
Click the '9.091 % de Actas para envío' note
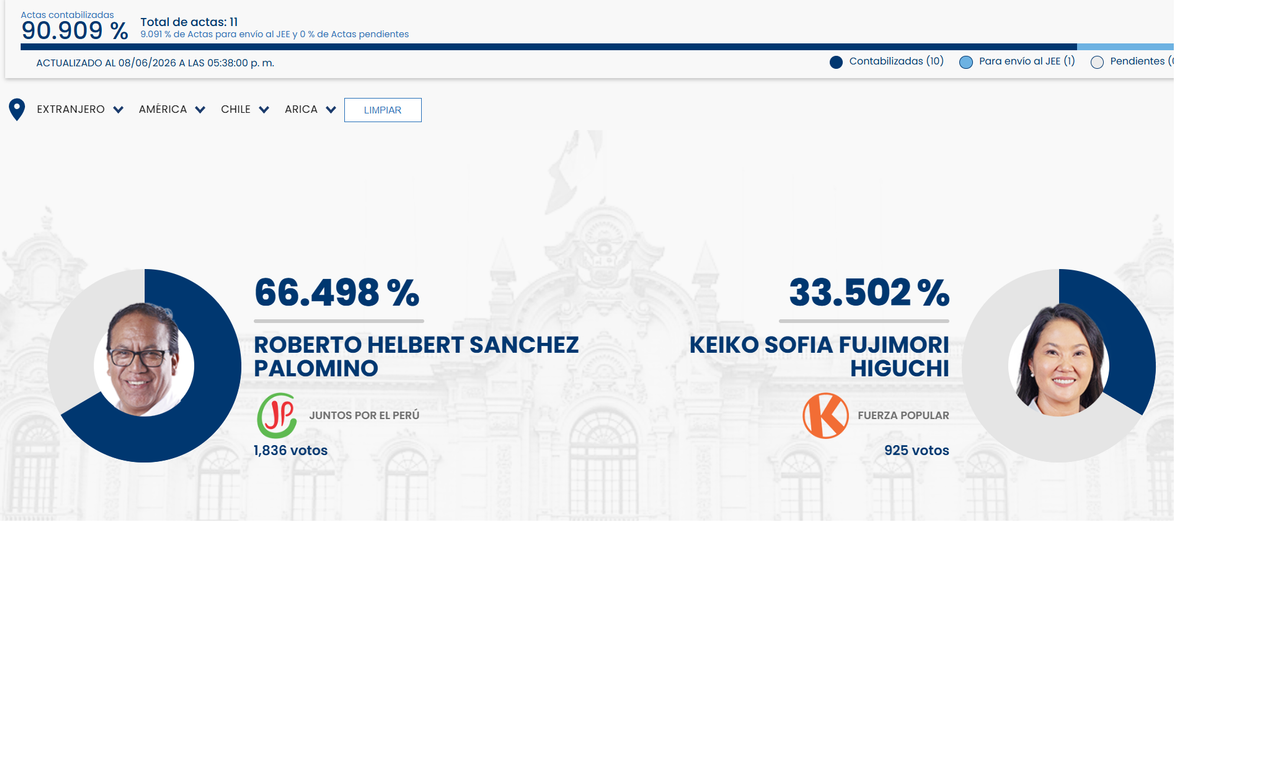(x=275, y=34)
